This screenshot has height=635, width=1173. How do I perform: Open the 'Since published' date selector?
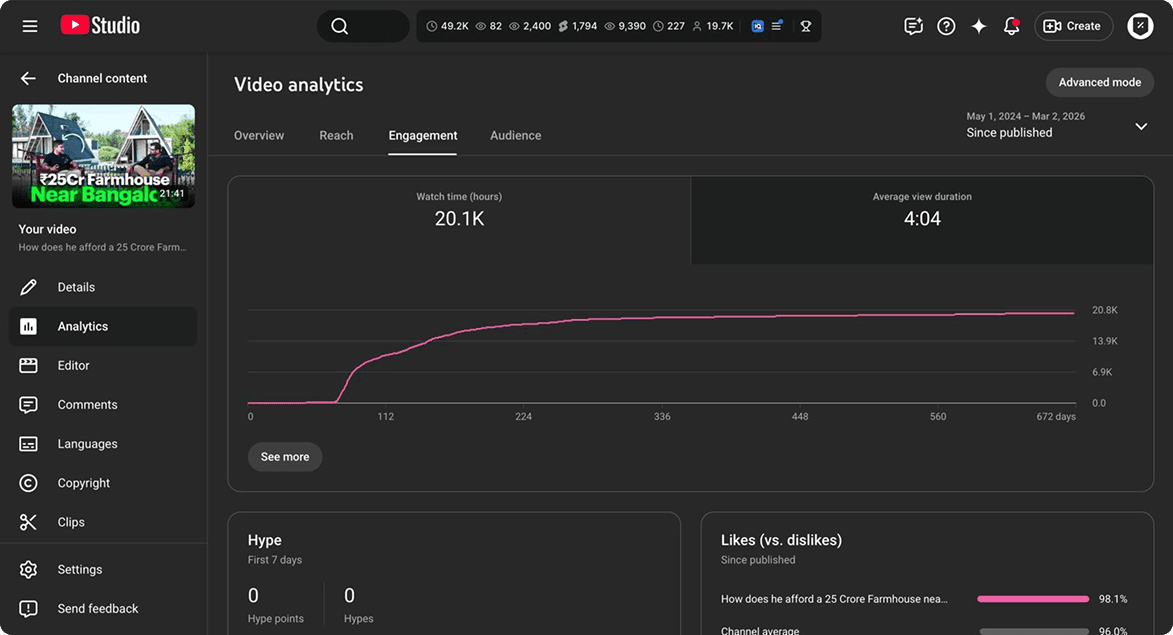pyautogui.click(x=1056, y=126)
